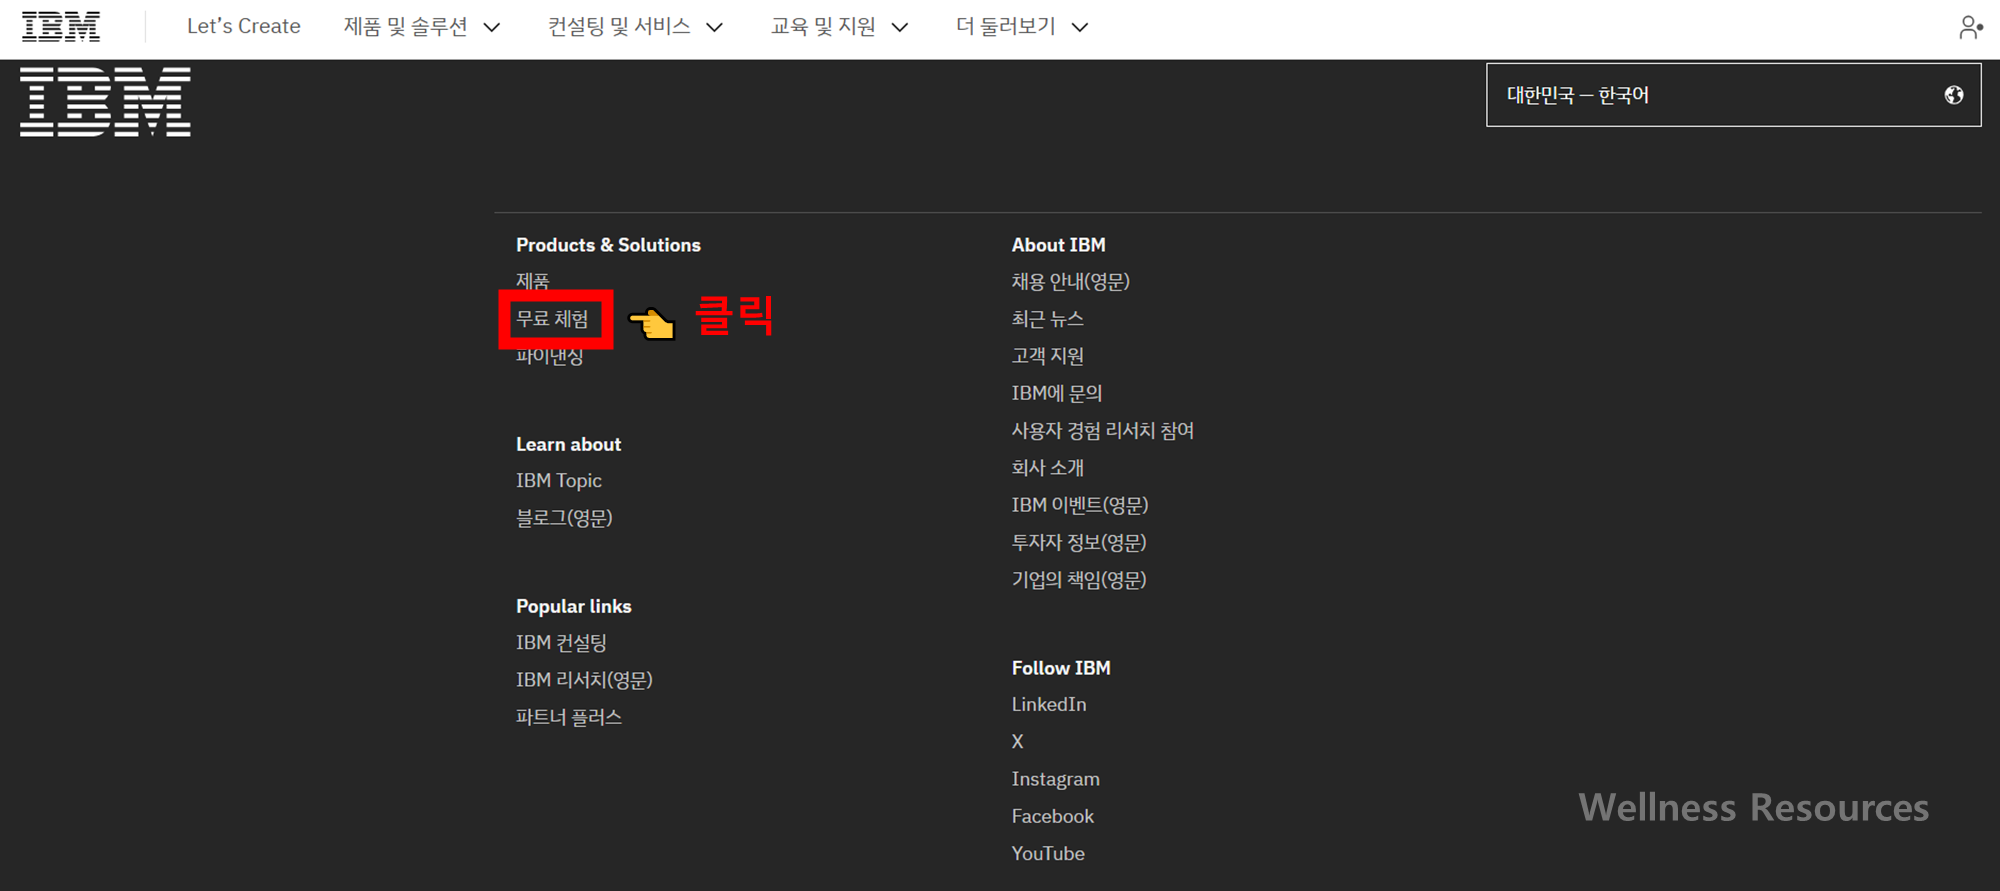This screenshot has height=891, width=2000.
Task: Open the IBM에 문의 link
Action: [1057, 393]
